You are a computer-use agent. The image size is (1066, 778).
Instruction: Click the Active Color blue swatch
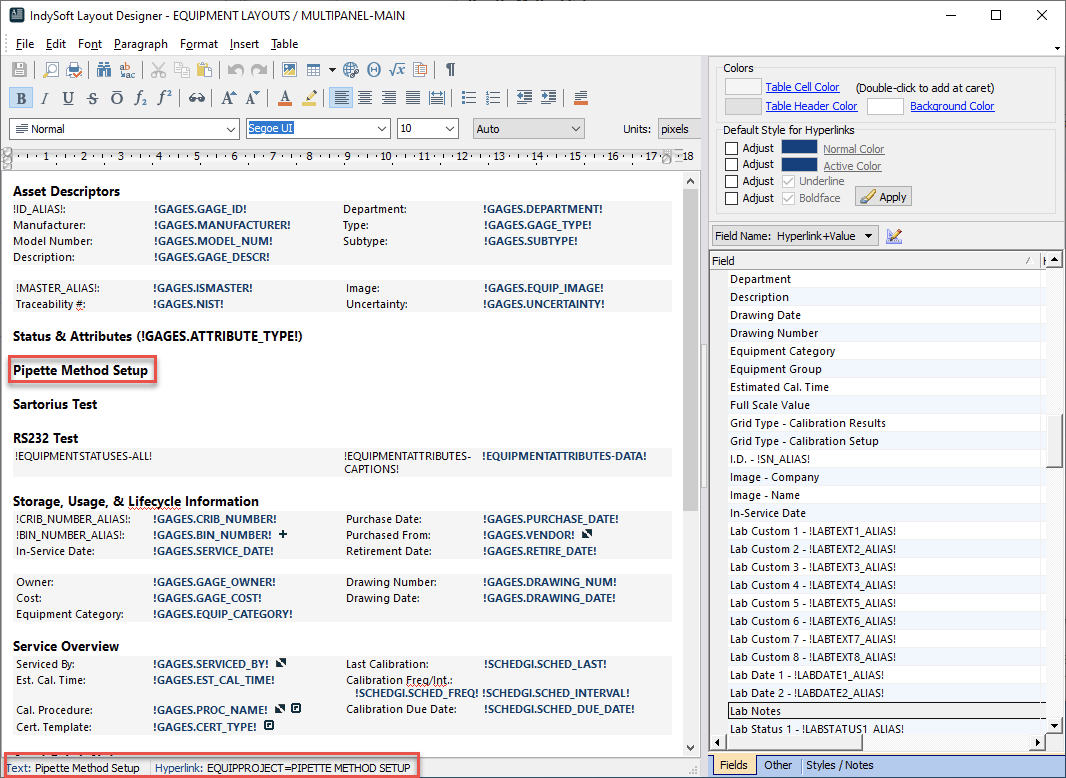coord(799,165)
